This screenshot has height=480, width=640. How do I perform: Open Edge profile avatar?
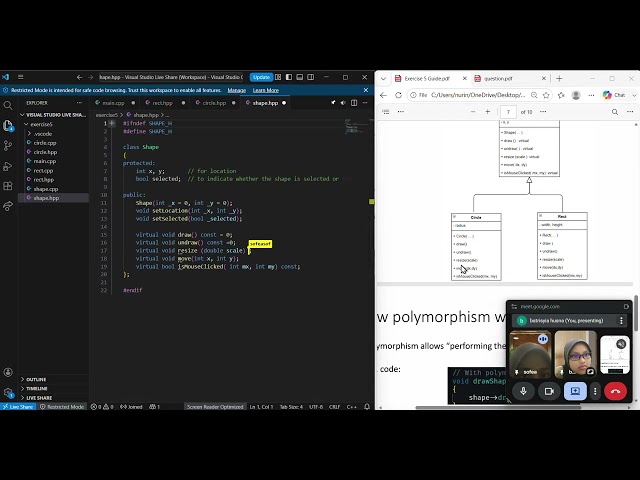(576, 95)
